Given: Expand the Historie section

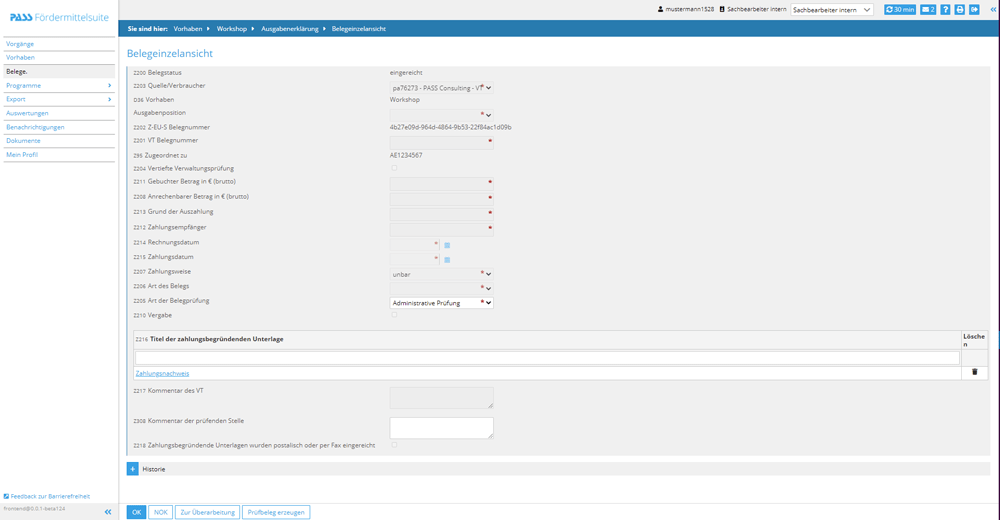Looking at the screenshot, I should (132, 469).
